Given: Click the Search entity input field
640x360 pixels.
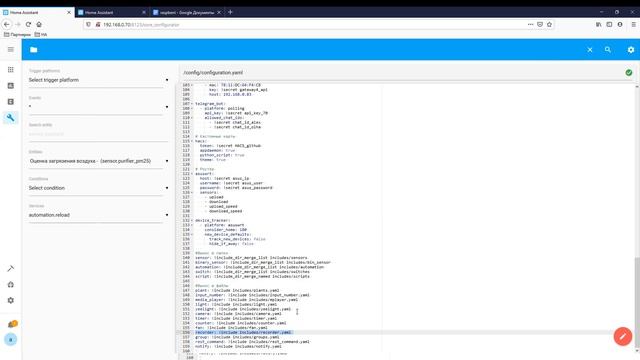Looking at the screenshot, I should (98, 134).
